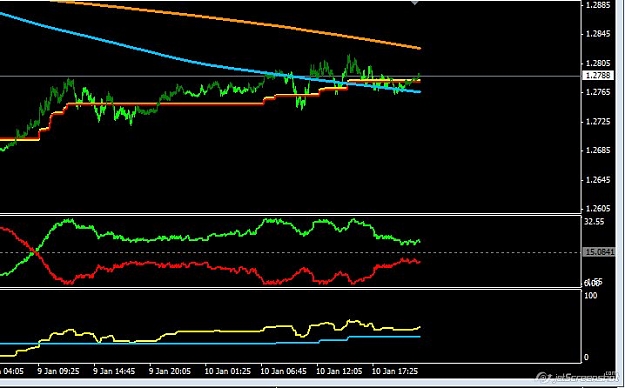Click the current price tag 1.2788

pos(597,75)
